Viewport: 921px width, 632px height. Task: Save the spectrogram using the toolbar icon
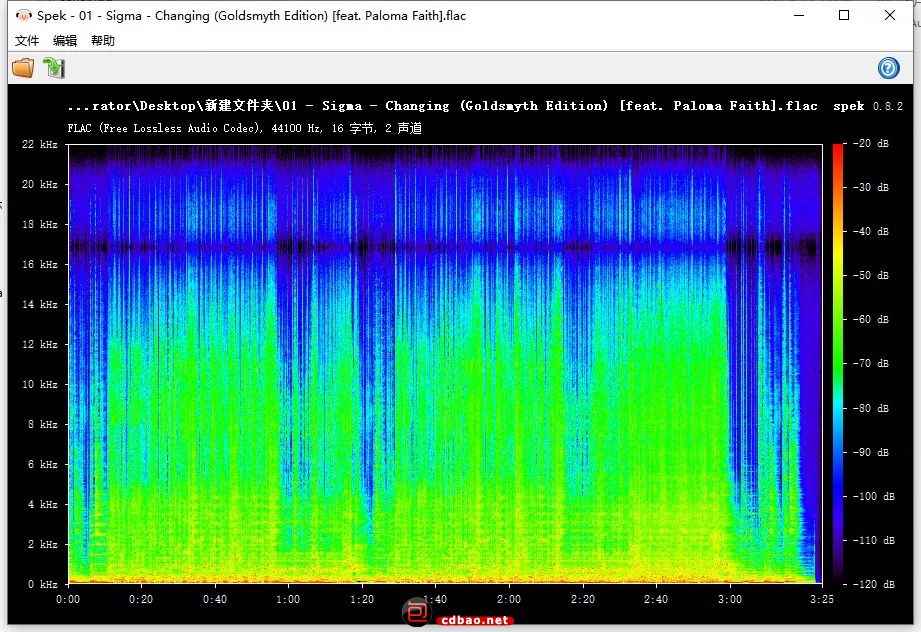pos(54,68)
